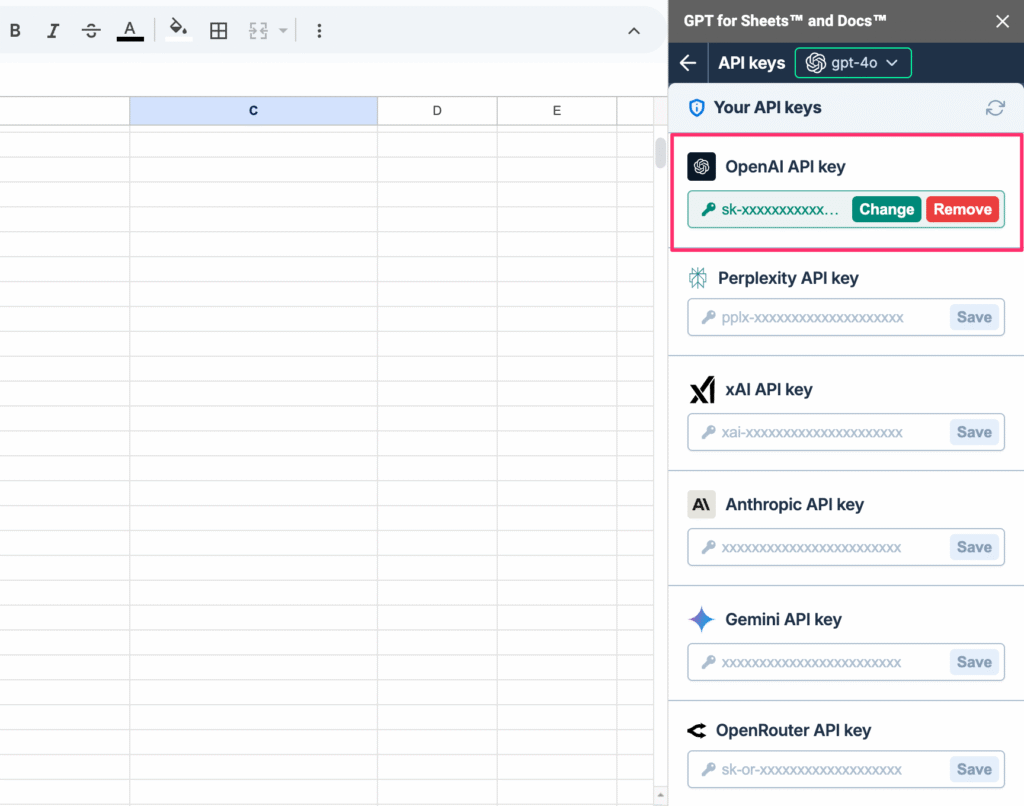1024x806 pixels.
Task: Click the OpenAI logo icon
Action: (x=701, y=167)
